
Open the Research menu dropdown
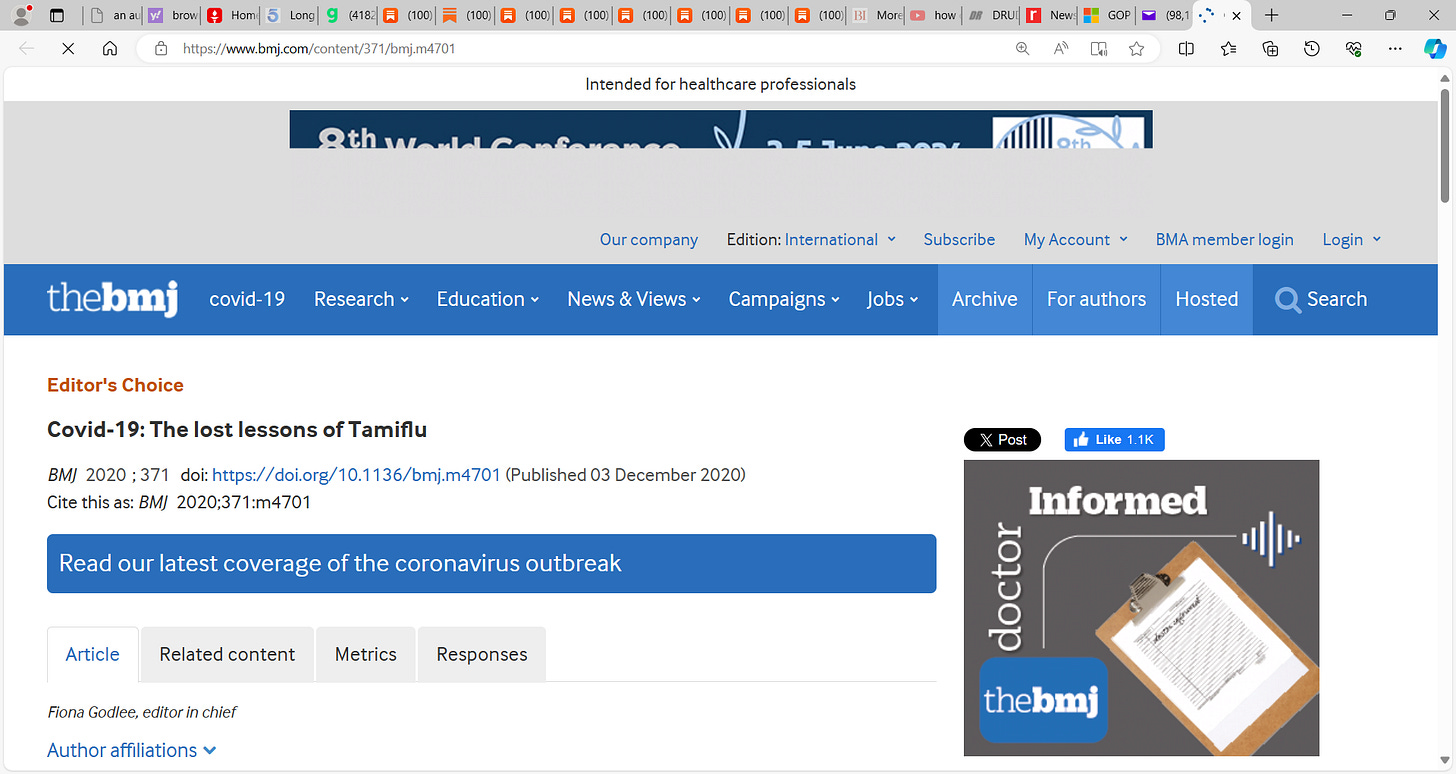pos(361,299)
